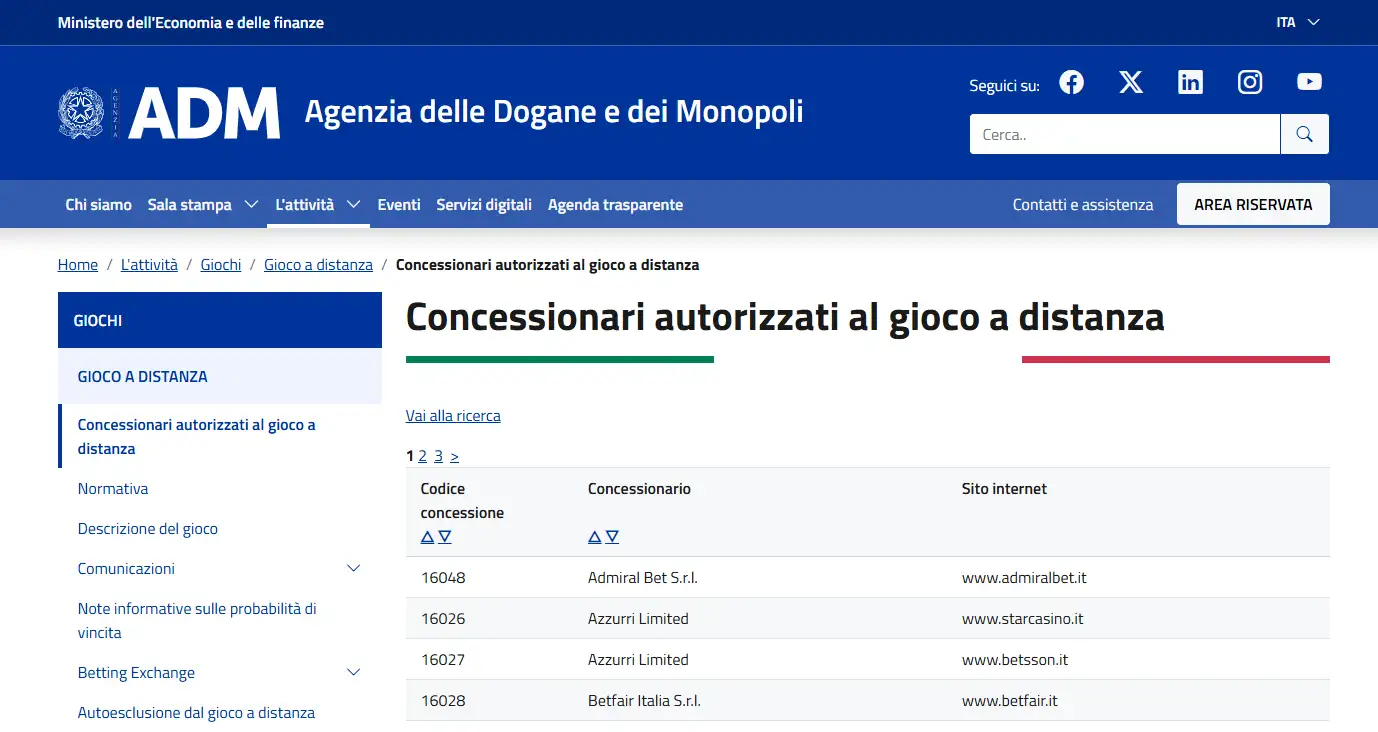Select the GIOCHI sidebar heading
This screenshot has height=732, width=1378.
(220, 320)
